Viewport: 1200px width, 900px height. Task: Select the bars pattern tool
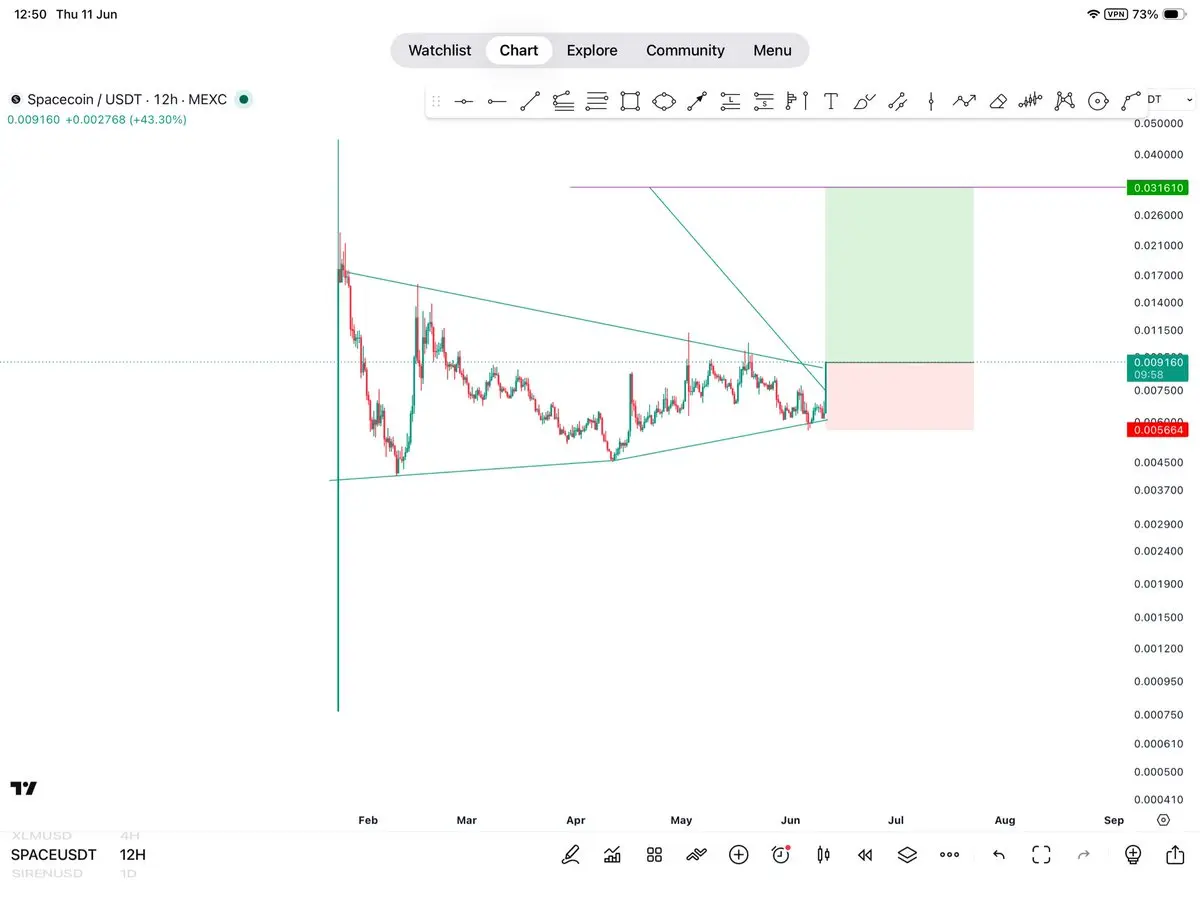click(x=1030, y=101)
